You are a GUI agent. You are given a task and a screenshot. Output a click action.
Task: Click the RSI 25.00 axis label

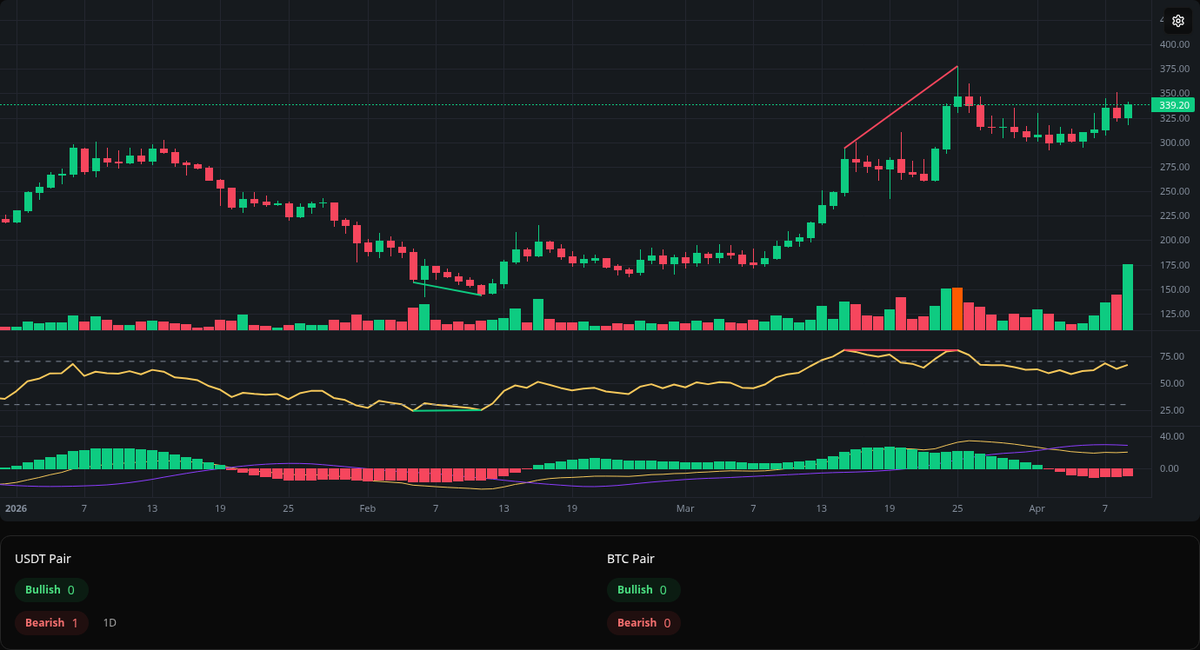[1172, 411]
